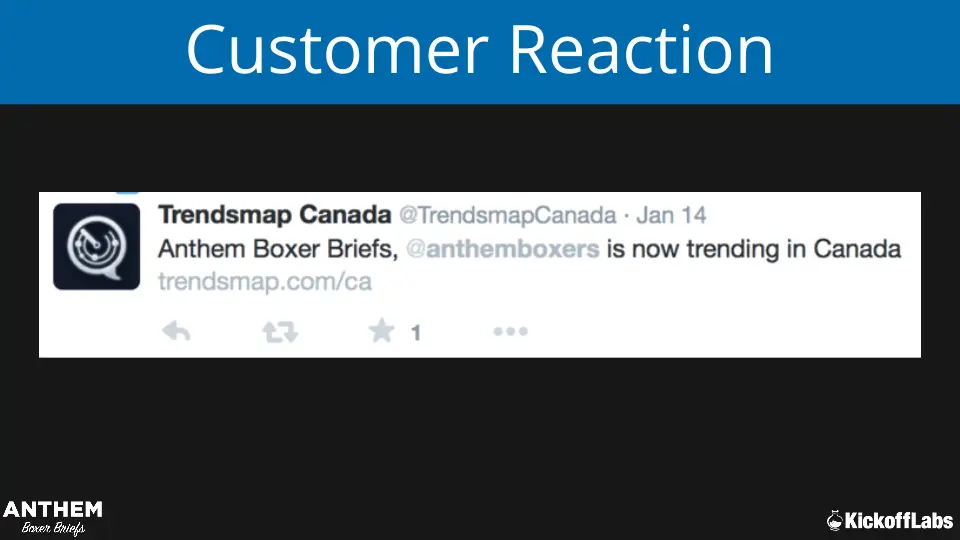Click the KickoffLabs flask icon
This screenshot has width=960, height=540.
point(835,520)
